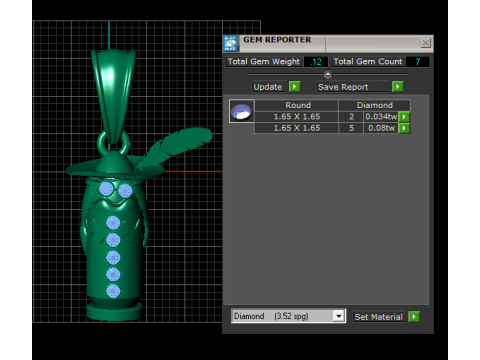Viewport: 480px width, 360px height.
Task: Click the Update button
Action: (x=269, y=87)
